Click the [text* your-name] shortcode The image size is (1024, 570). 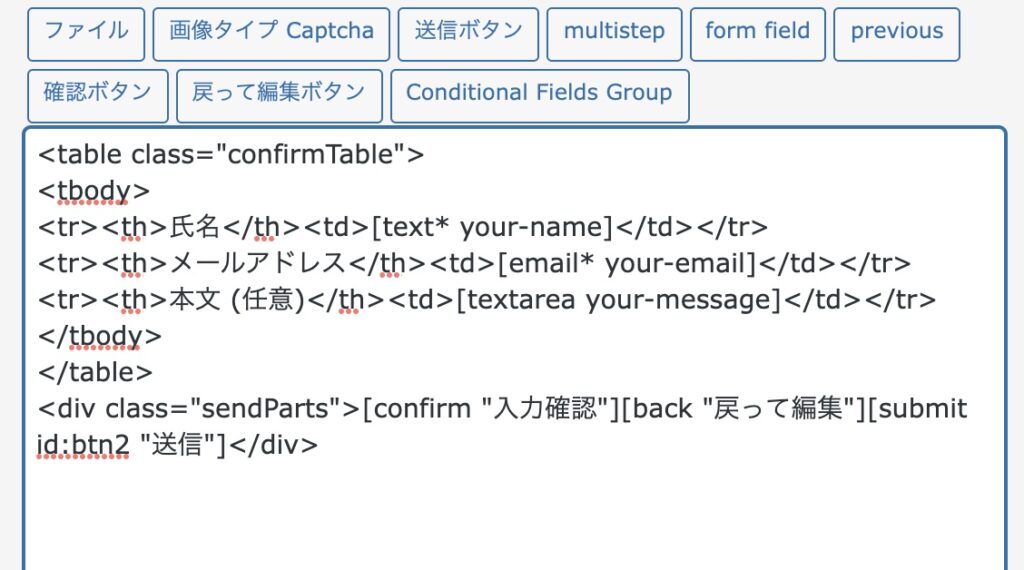(x=492, y=227)
